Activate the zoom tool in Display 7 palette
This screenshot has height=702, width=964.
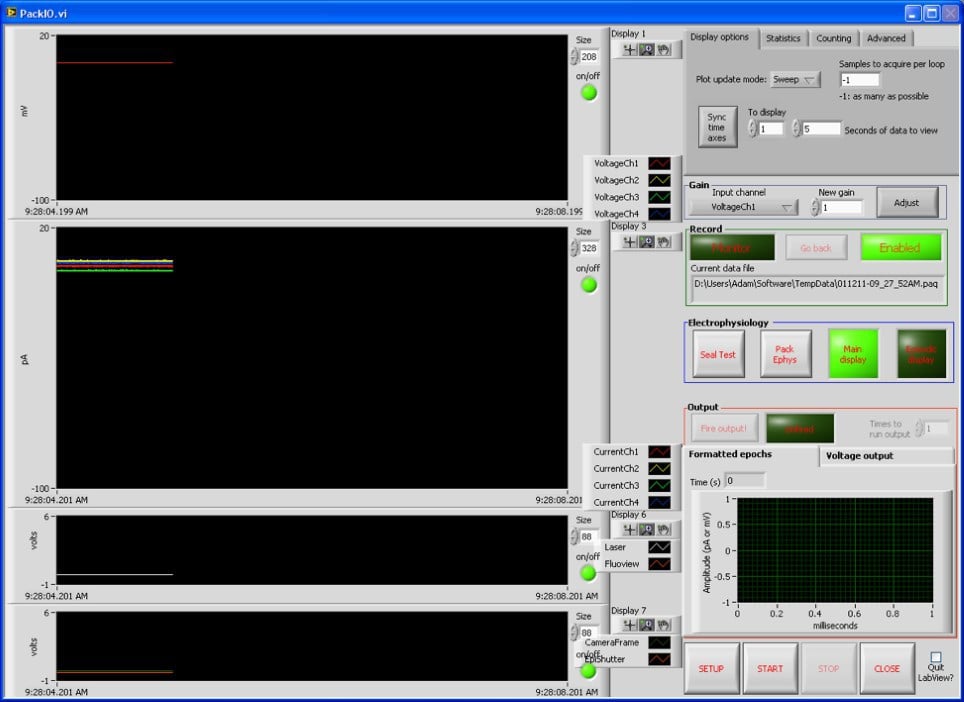[646, 625]
